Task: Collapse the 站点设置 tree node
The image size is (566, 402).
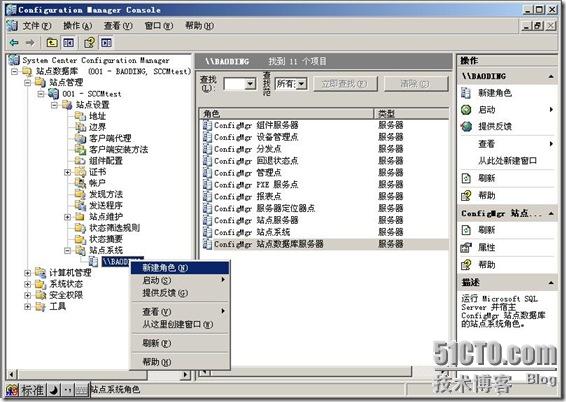Action: click(x=54, y=105)
